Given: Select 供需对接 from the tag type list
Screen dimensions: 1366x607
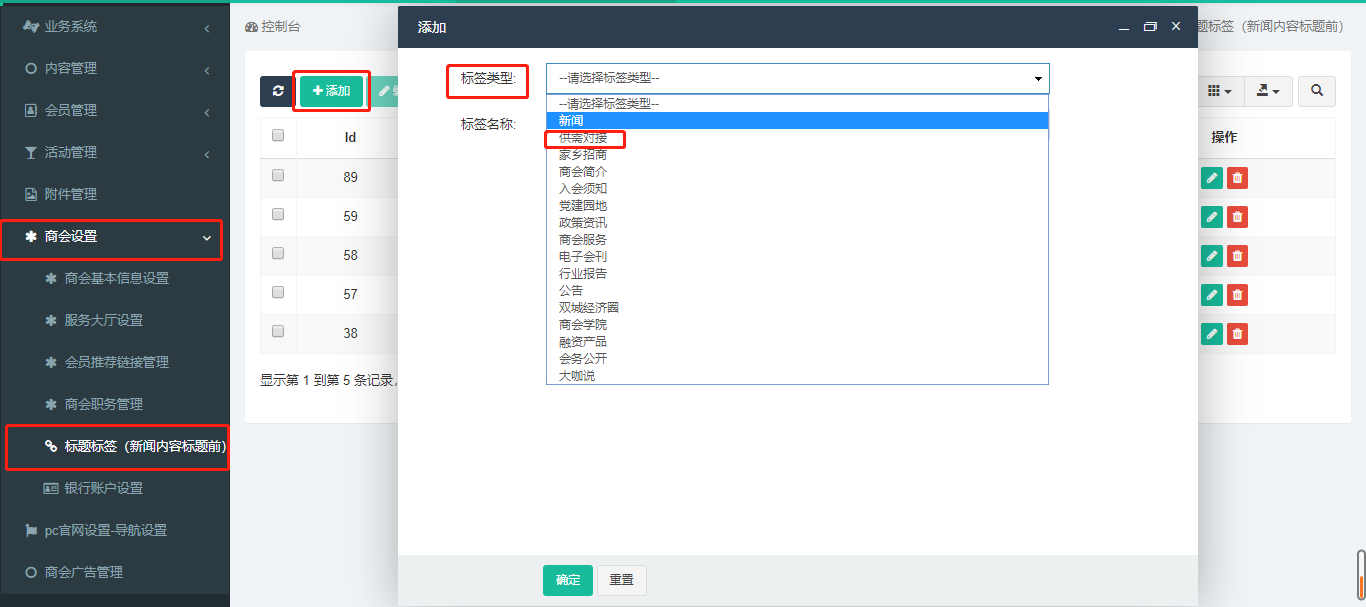Looking at the screenshot, I should click(583, 138).
